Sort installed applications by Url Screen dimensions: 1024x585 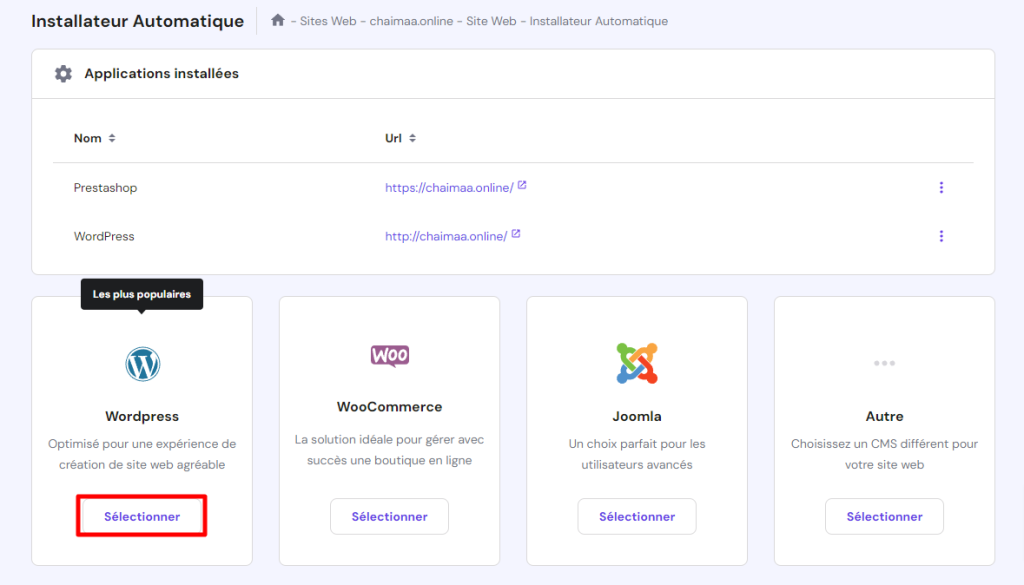[x=398, y=138]
